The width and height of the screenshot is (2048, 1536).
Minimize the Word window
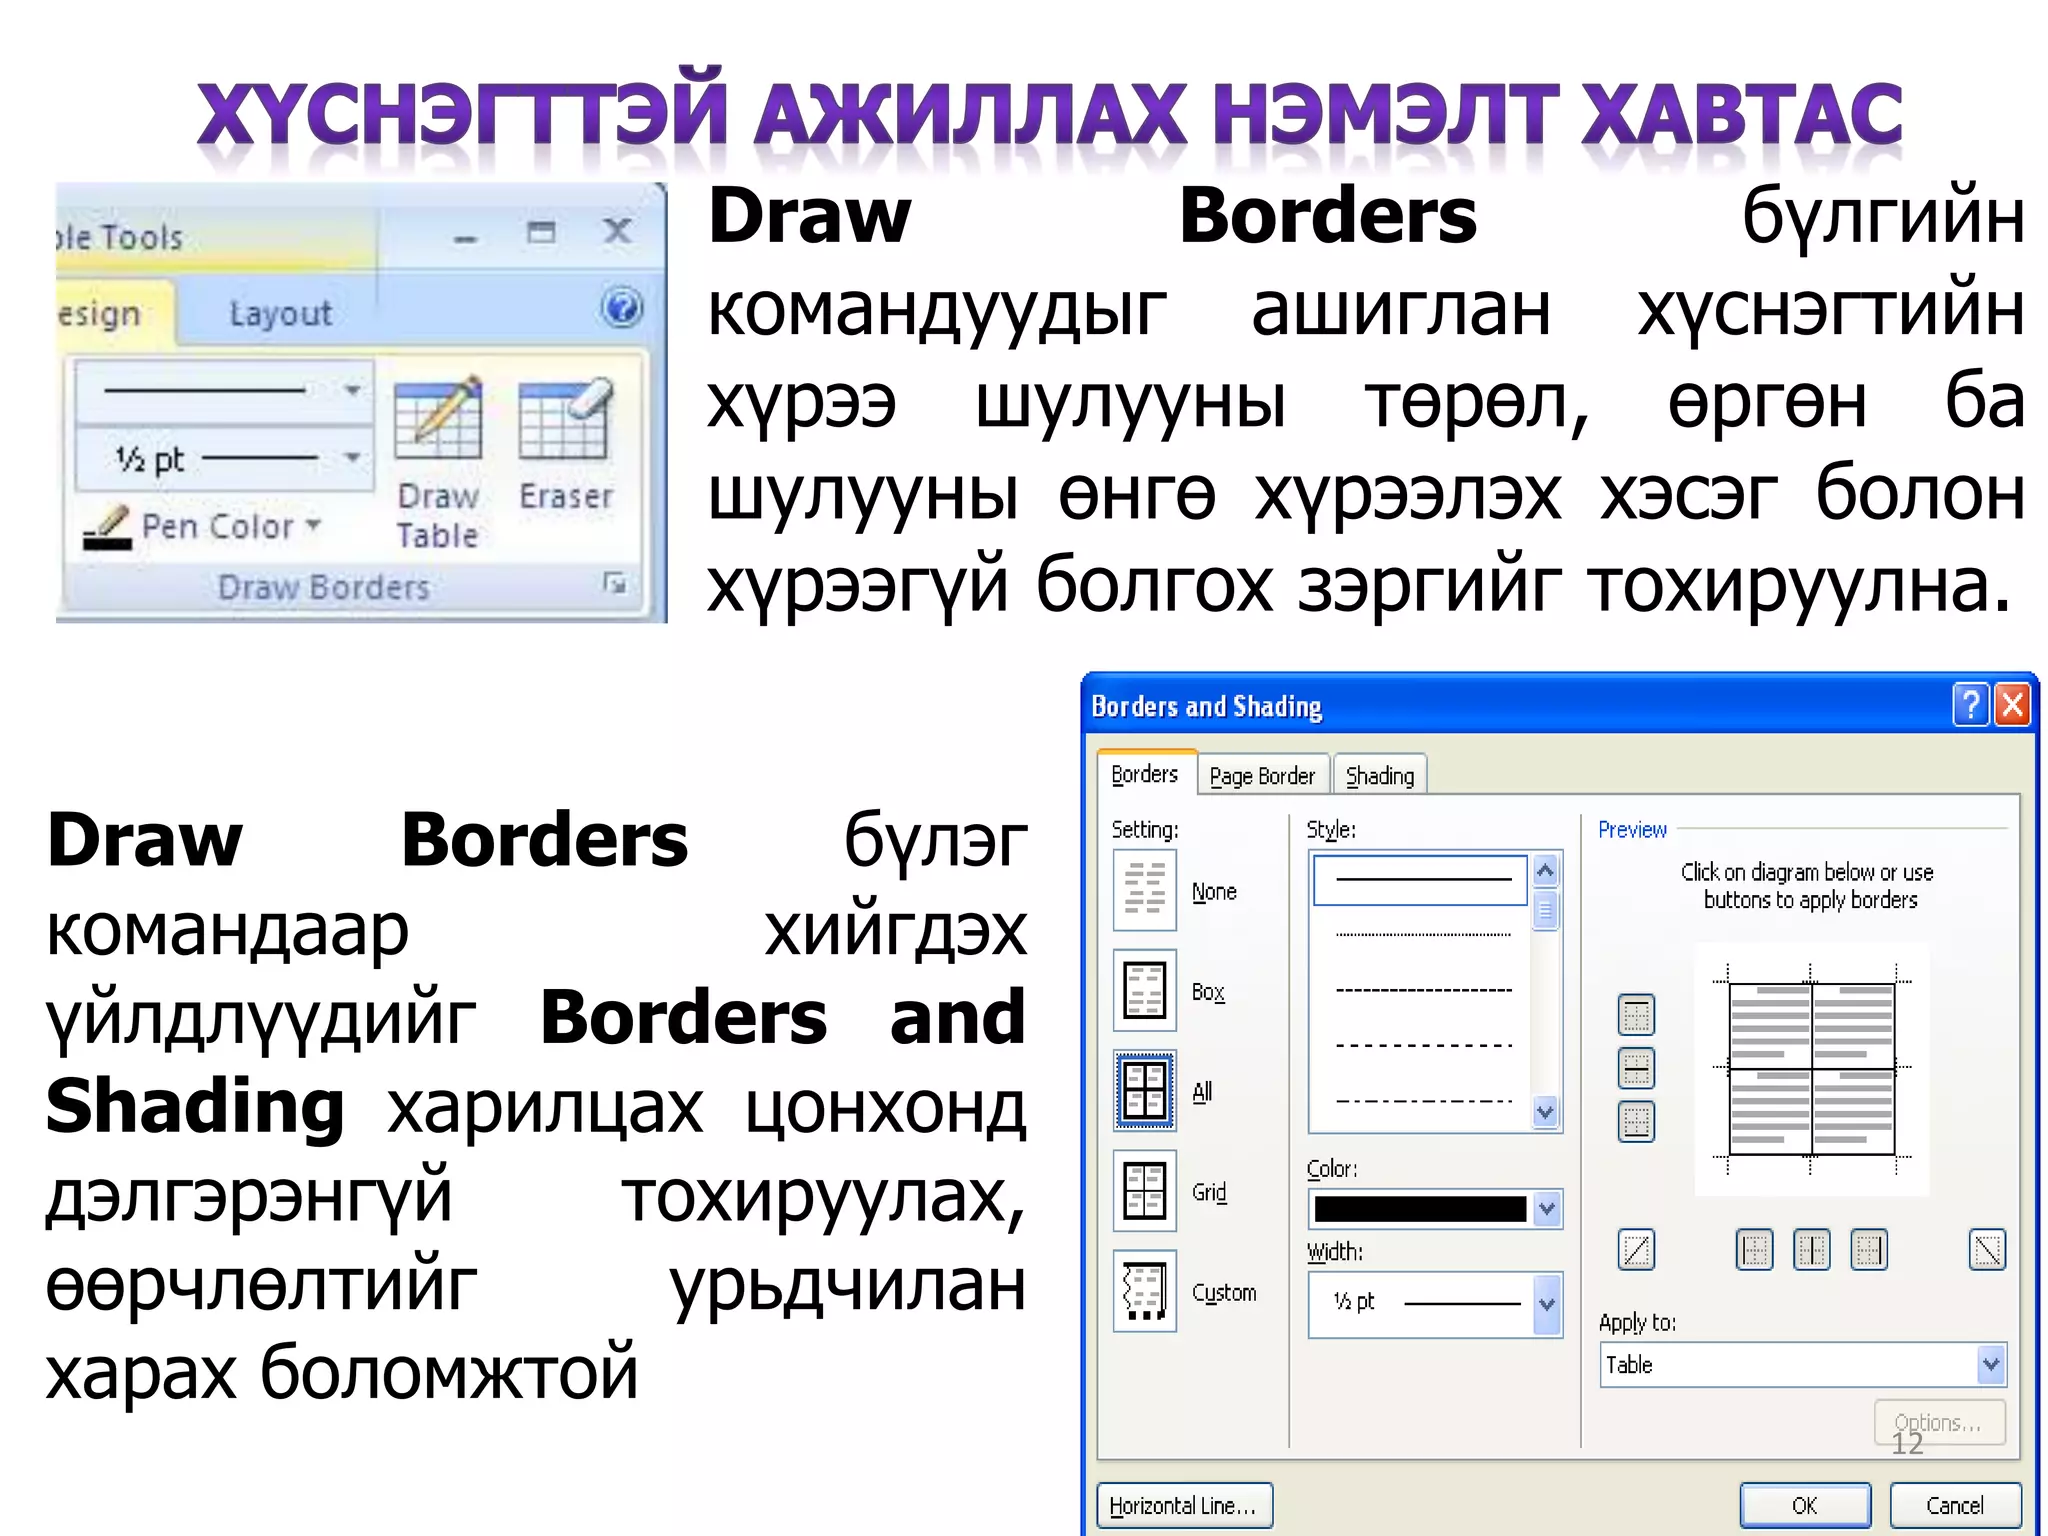tap(465, 238)
